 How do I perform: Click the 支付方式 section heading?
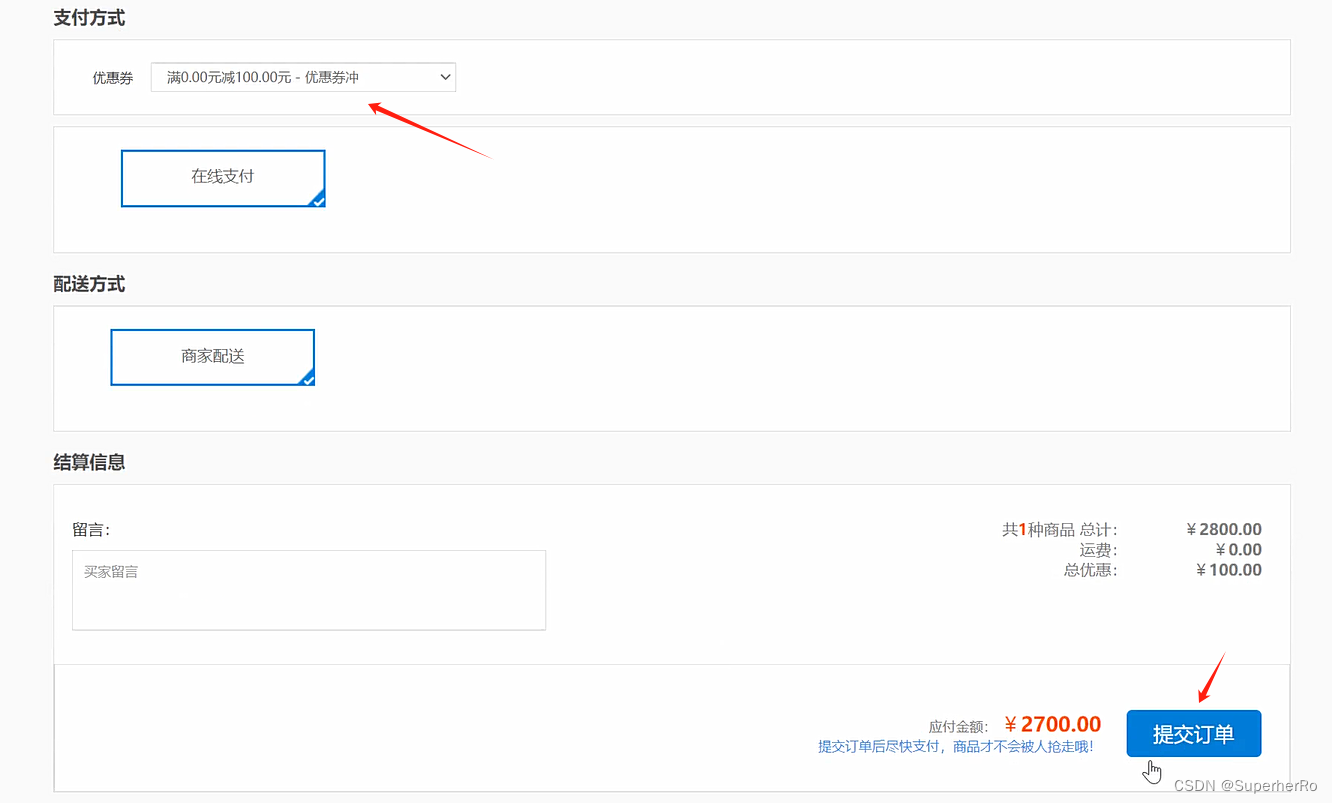pos(89,18)
